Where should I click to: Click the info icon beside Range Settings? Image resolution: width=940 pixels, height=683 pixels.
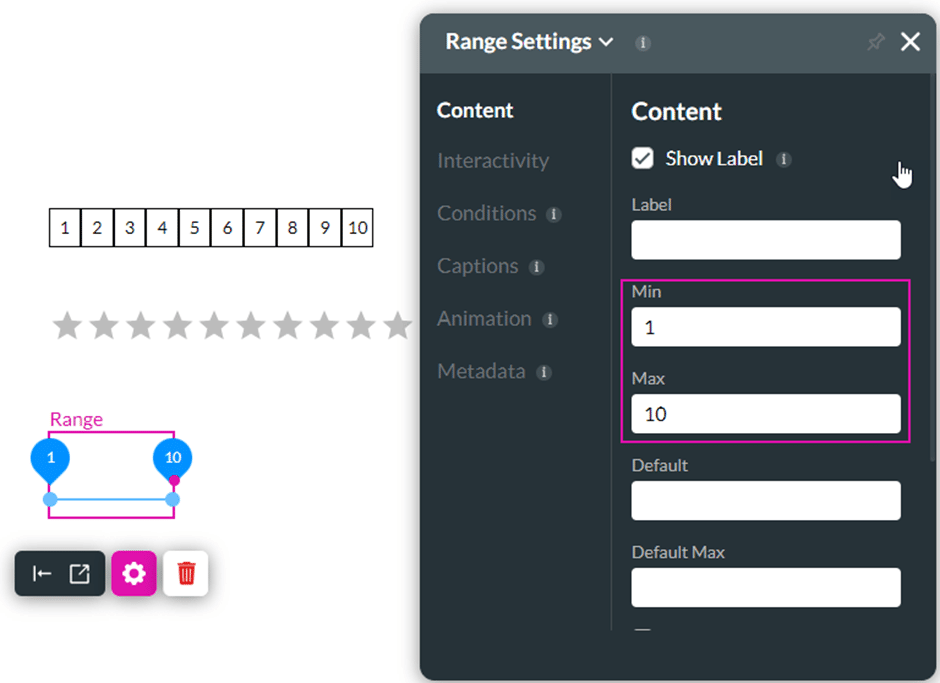(643, 43)
